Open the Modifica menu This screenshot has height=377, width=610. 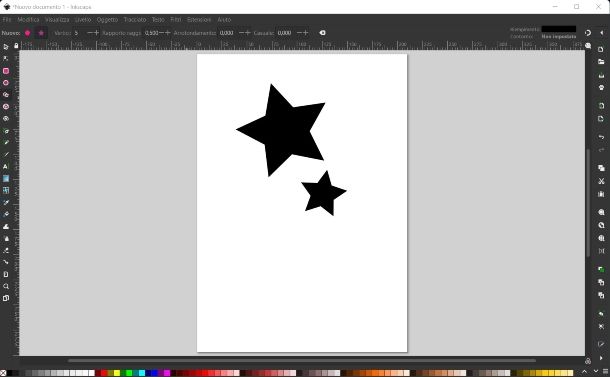(x=28, y=19)
